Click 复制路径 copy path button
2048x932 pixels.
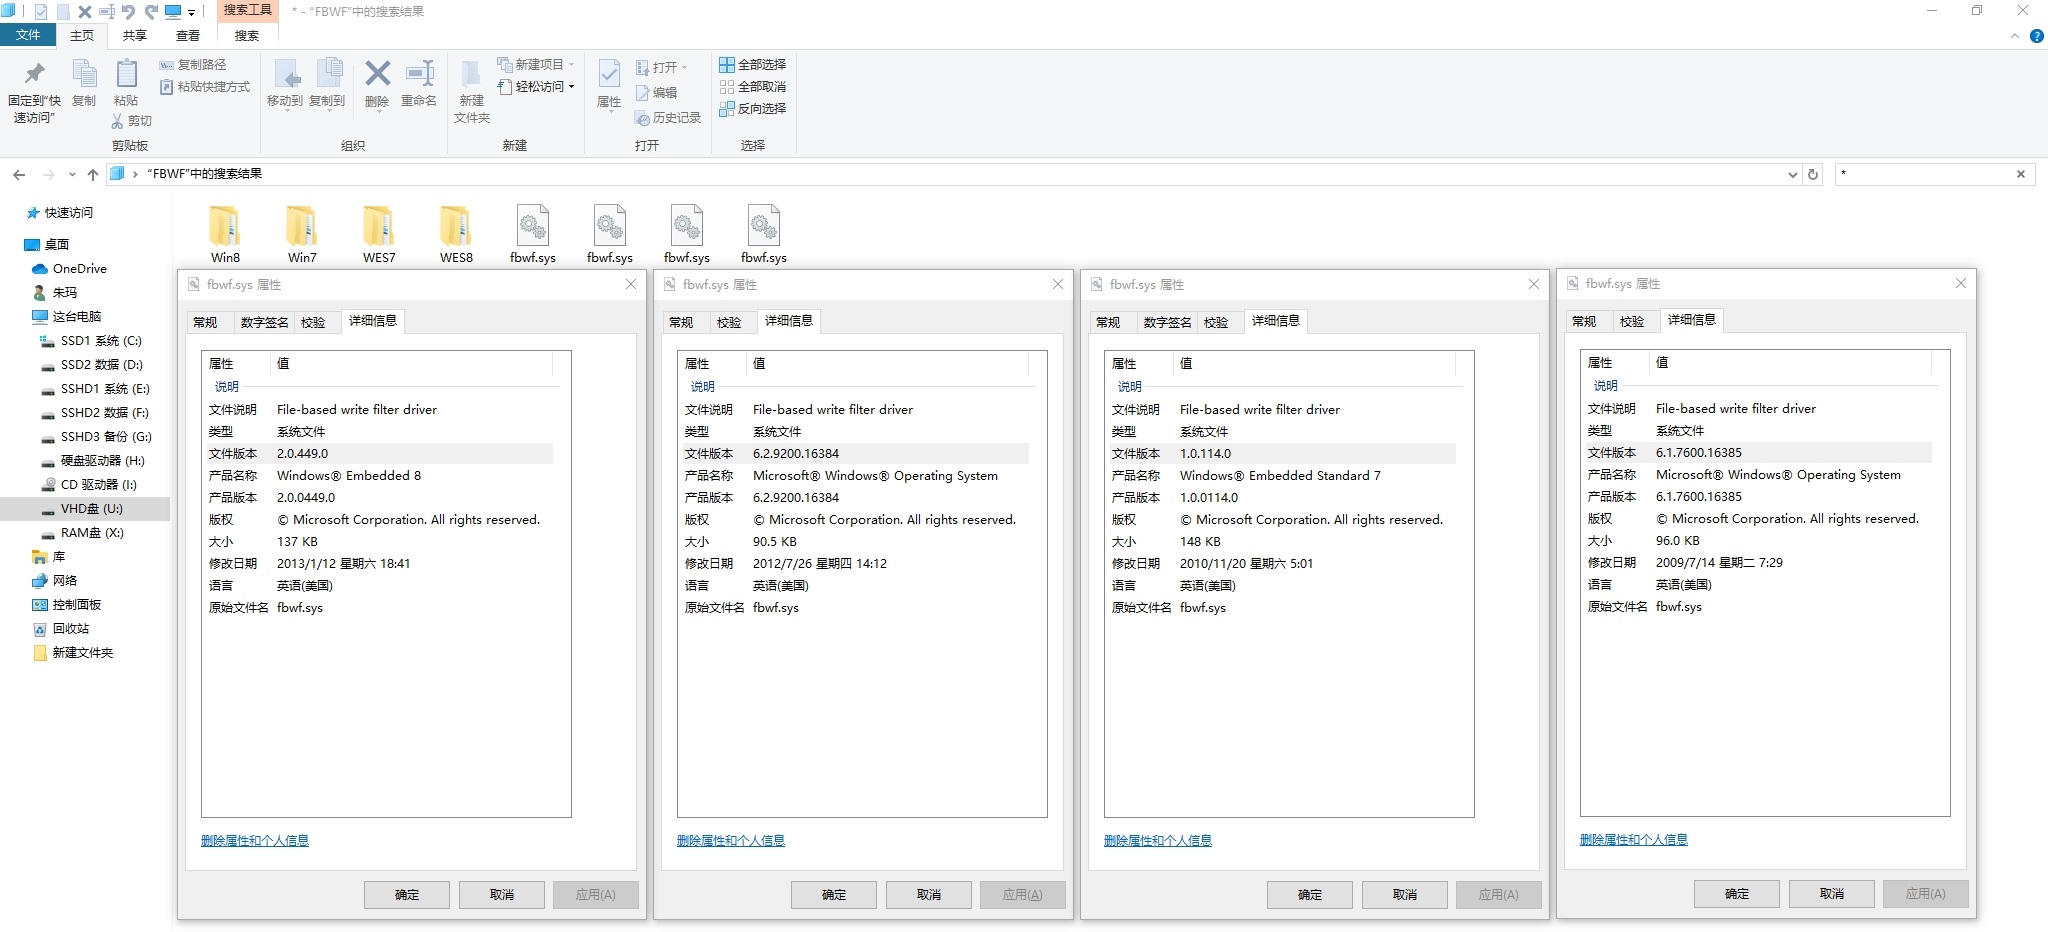pos(192,65)
